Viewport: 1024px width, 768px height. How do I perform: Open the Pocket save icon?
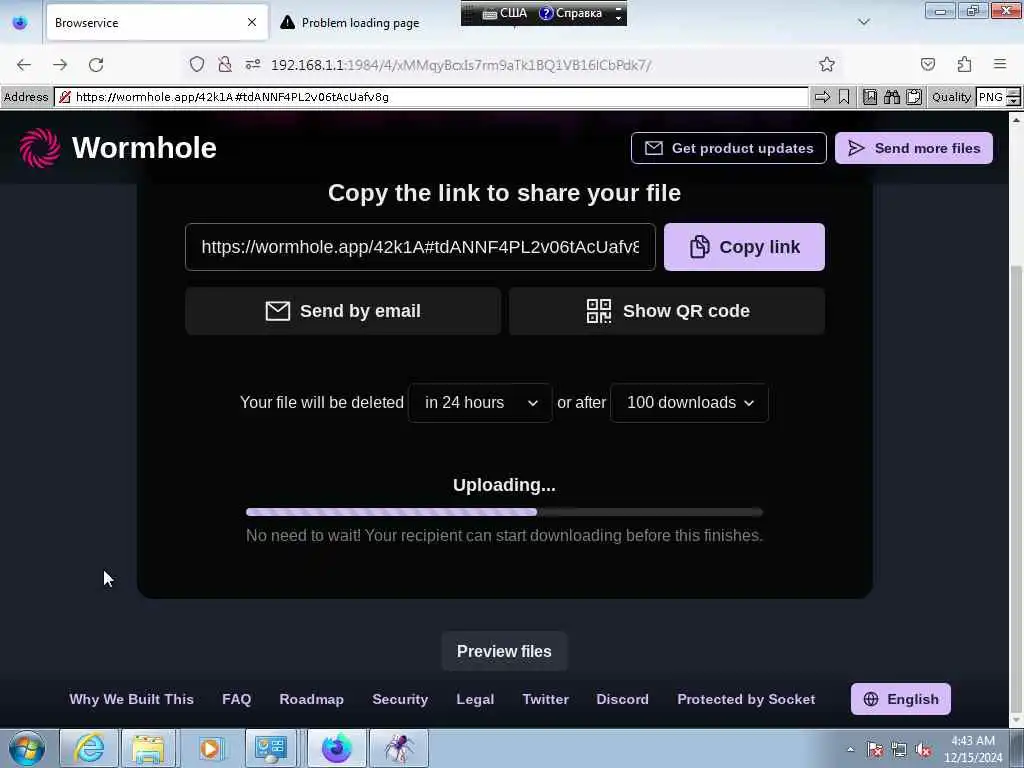(927, 64)
